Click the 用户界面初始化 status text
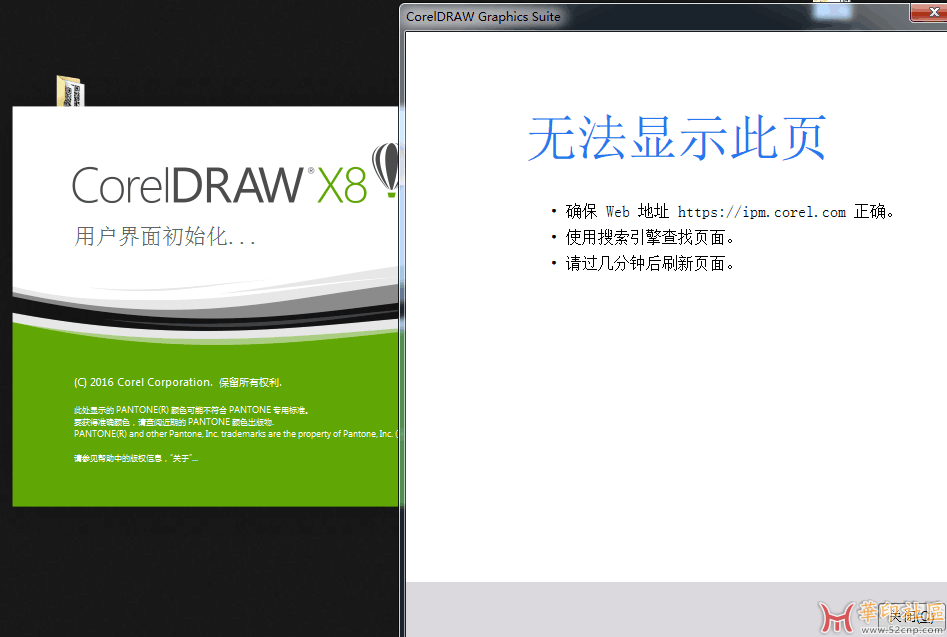Viewport: 947px width, 637px height. [165, 236]
